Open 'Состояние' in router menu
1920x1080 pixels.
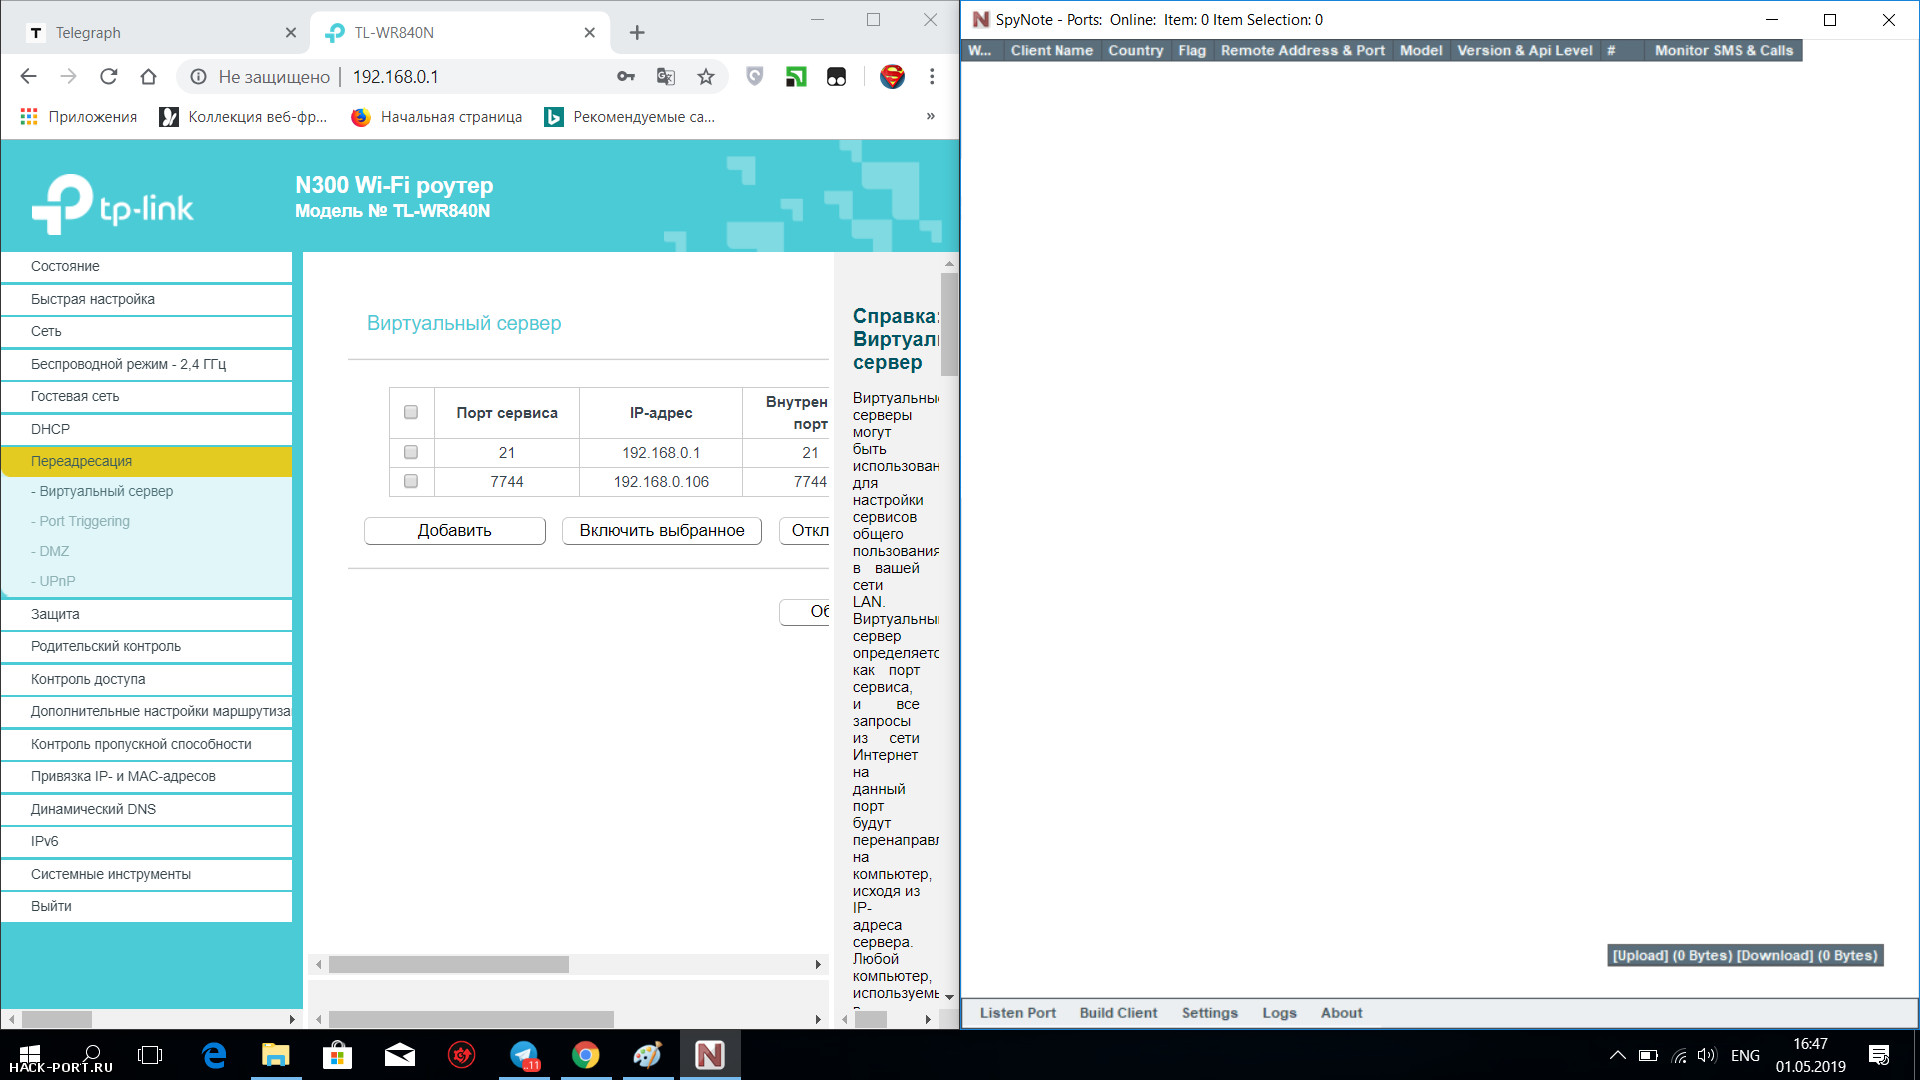pyautogui.click(x=147, y=266)
